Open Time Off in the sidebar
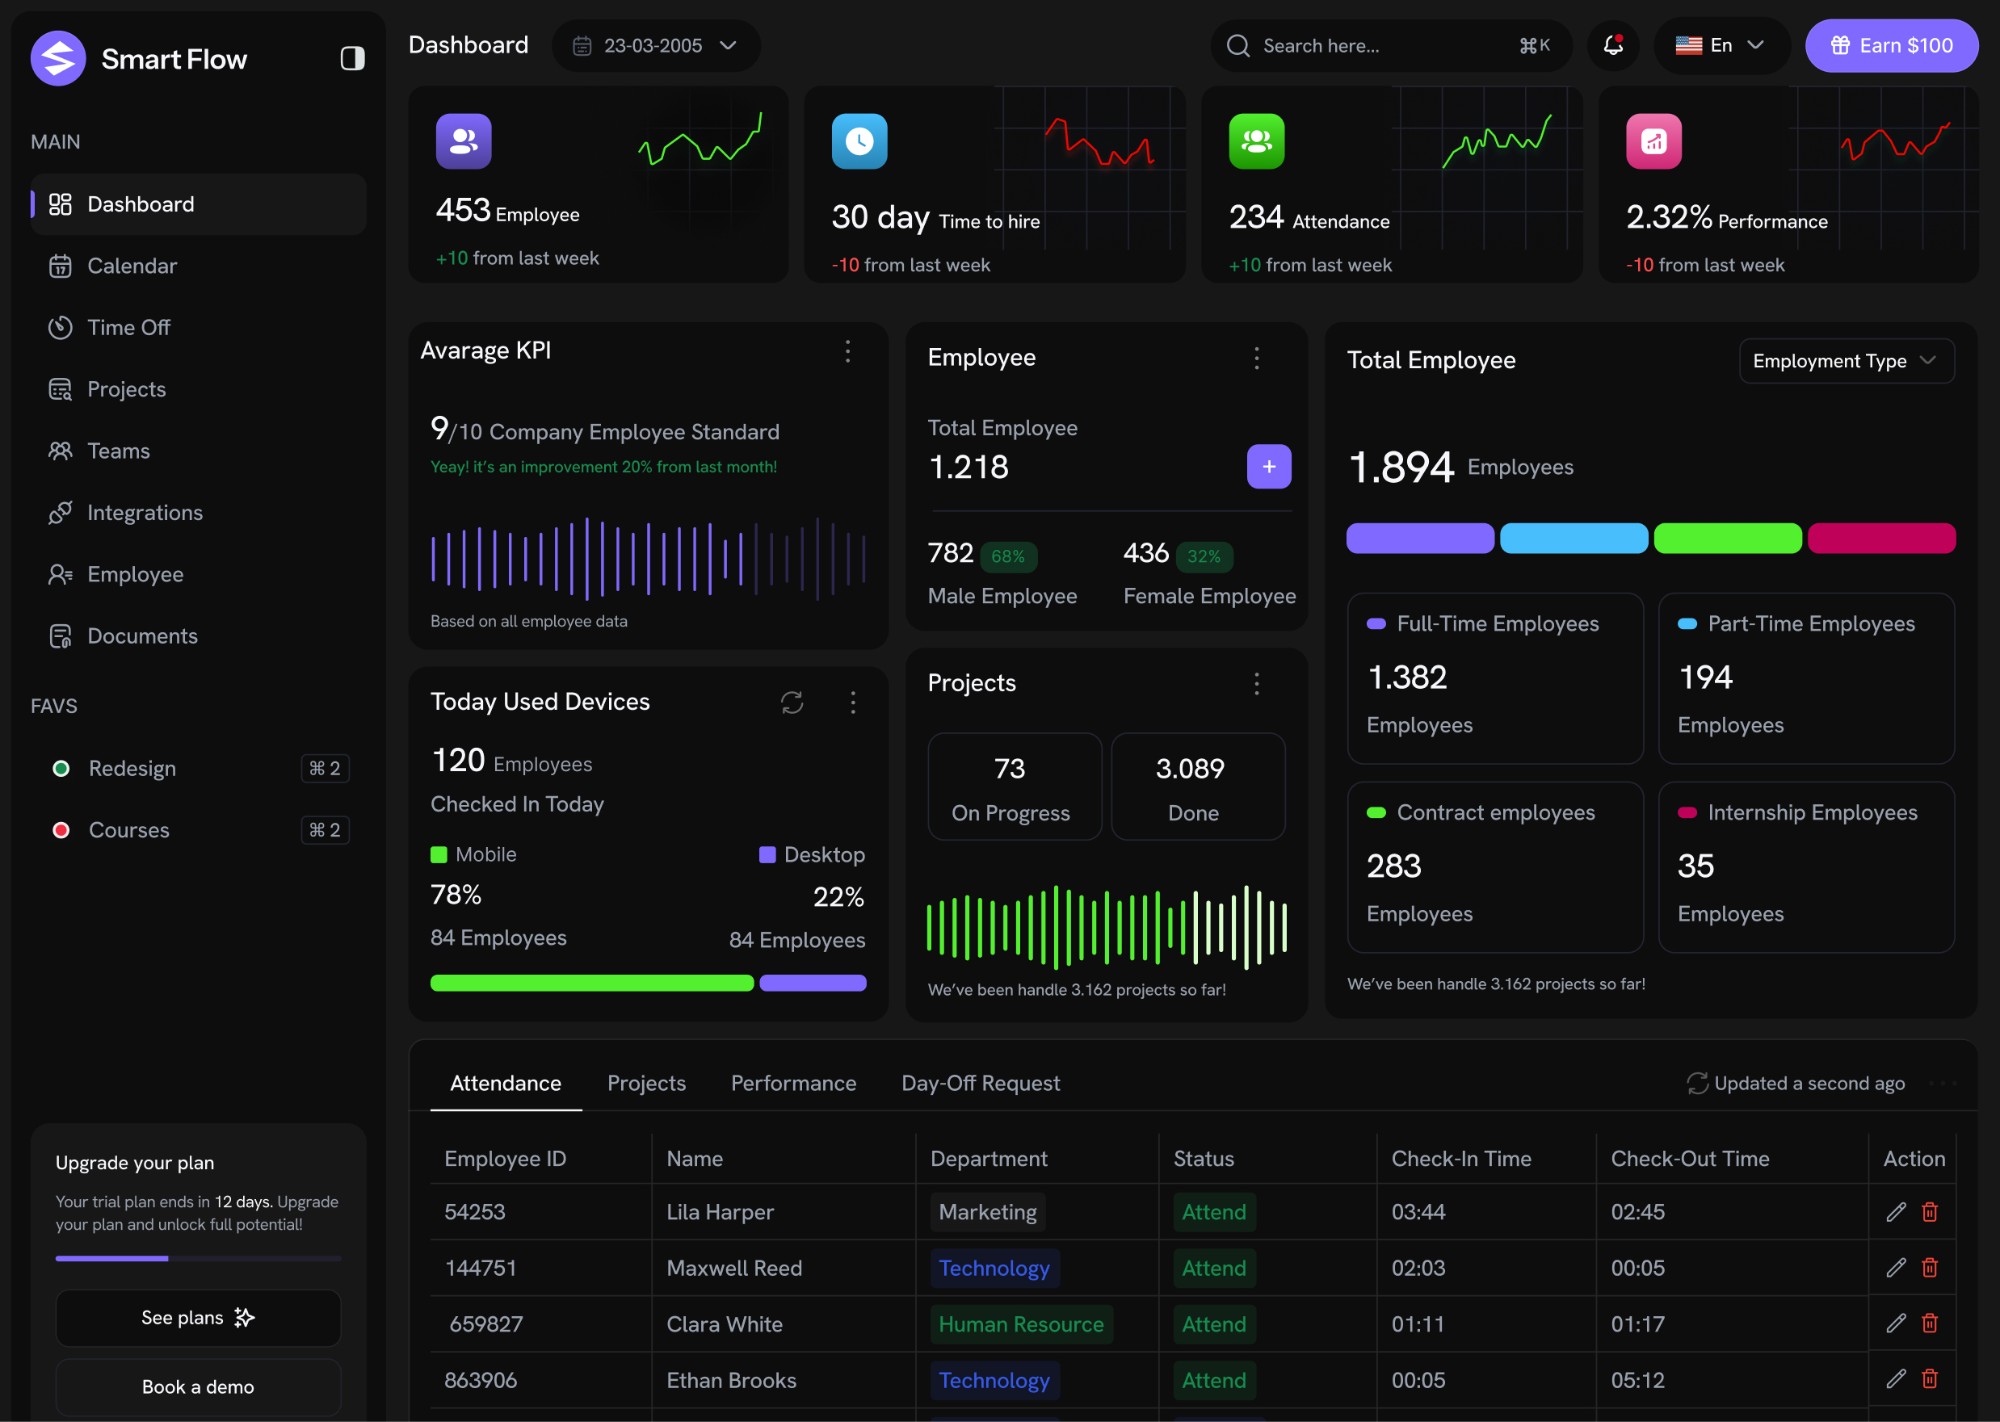Viewport: 2000px width, 1422px height. [x=198, y=327]
